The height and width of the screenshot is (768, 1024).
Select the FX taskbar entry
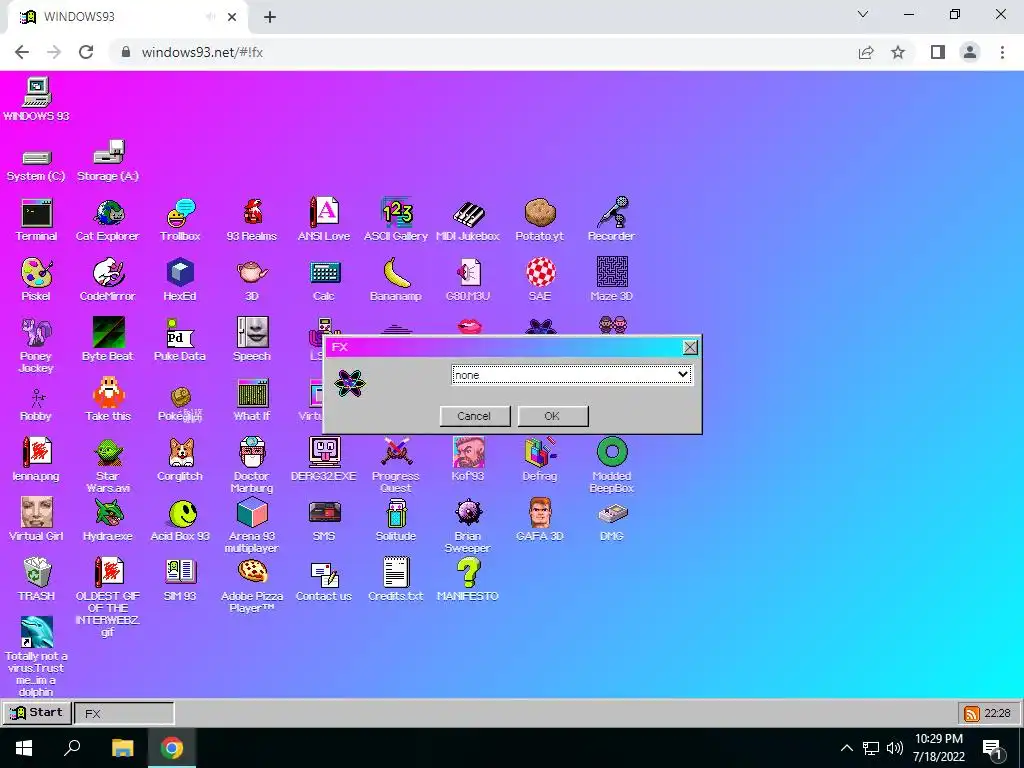click(x=124, y=713)
